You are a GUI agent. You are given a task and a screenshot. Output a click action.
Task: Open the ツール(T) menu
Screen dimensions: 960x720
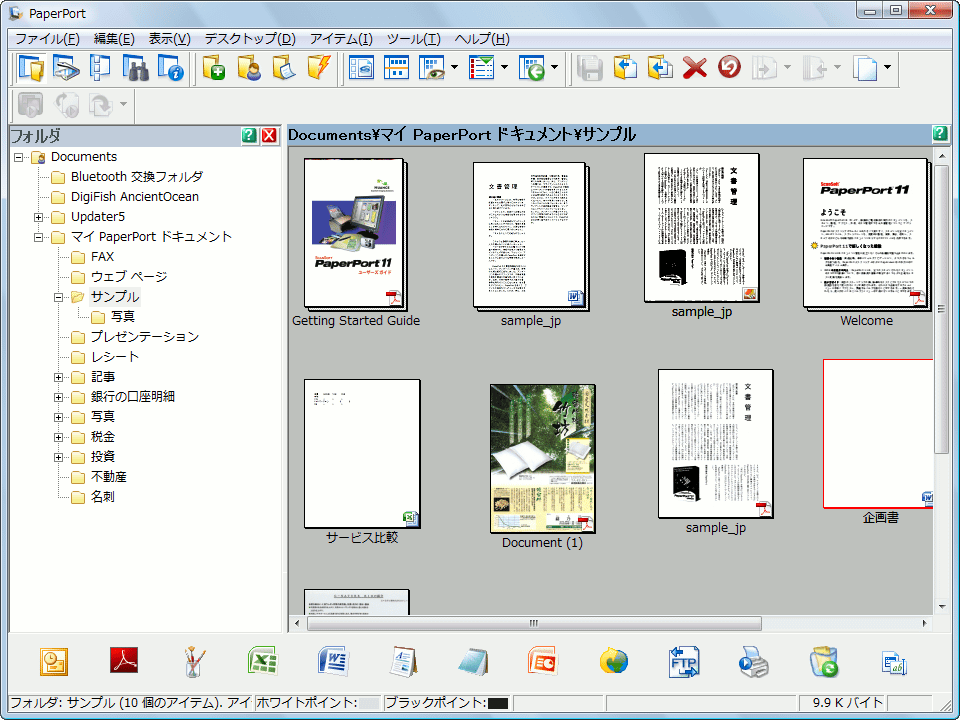(x=413, y=39)
